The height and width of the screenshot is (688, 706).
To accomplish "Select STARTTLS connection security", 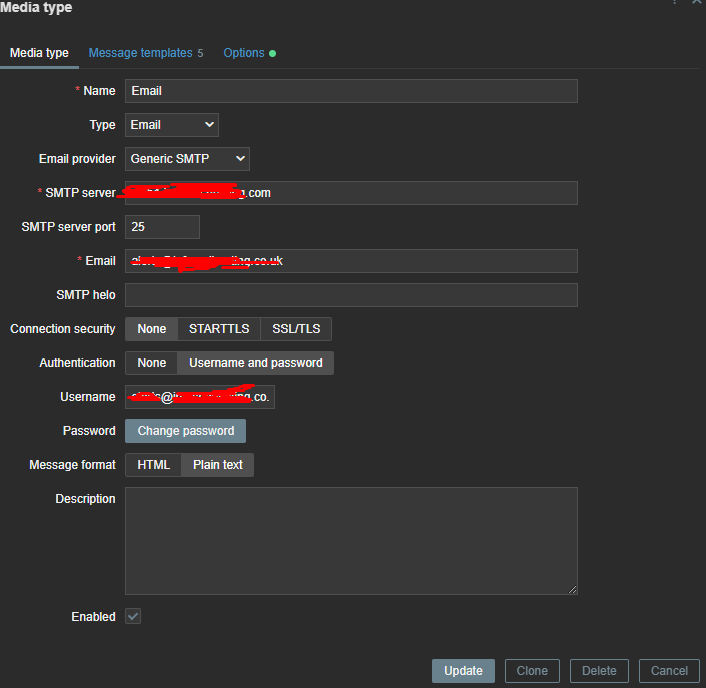I will pos(219,329).
